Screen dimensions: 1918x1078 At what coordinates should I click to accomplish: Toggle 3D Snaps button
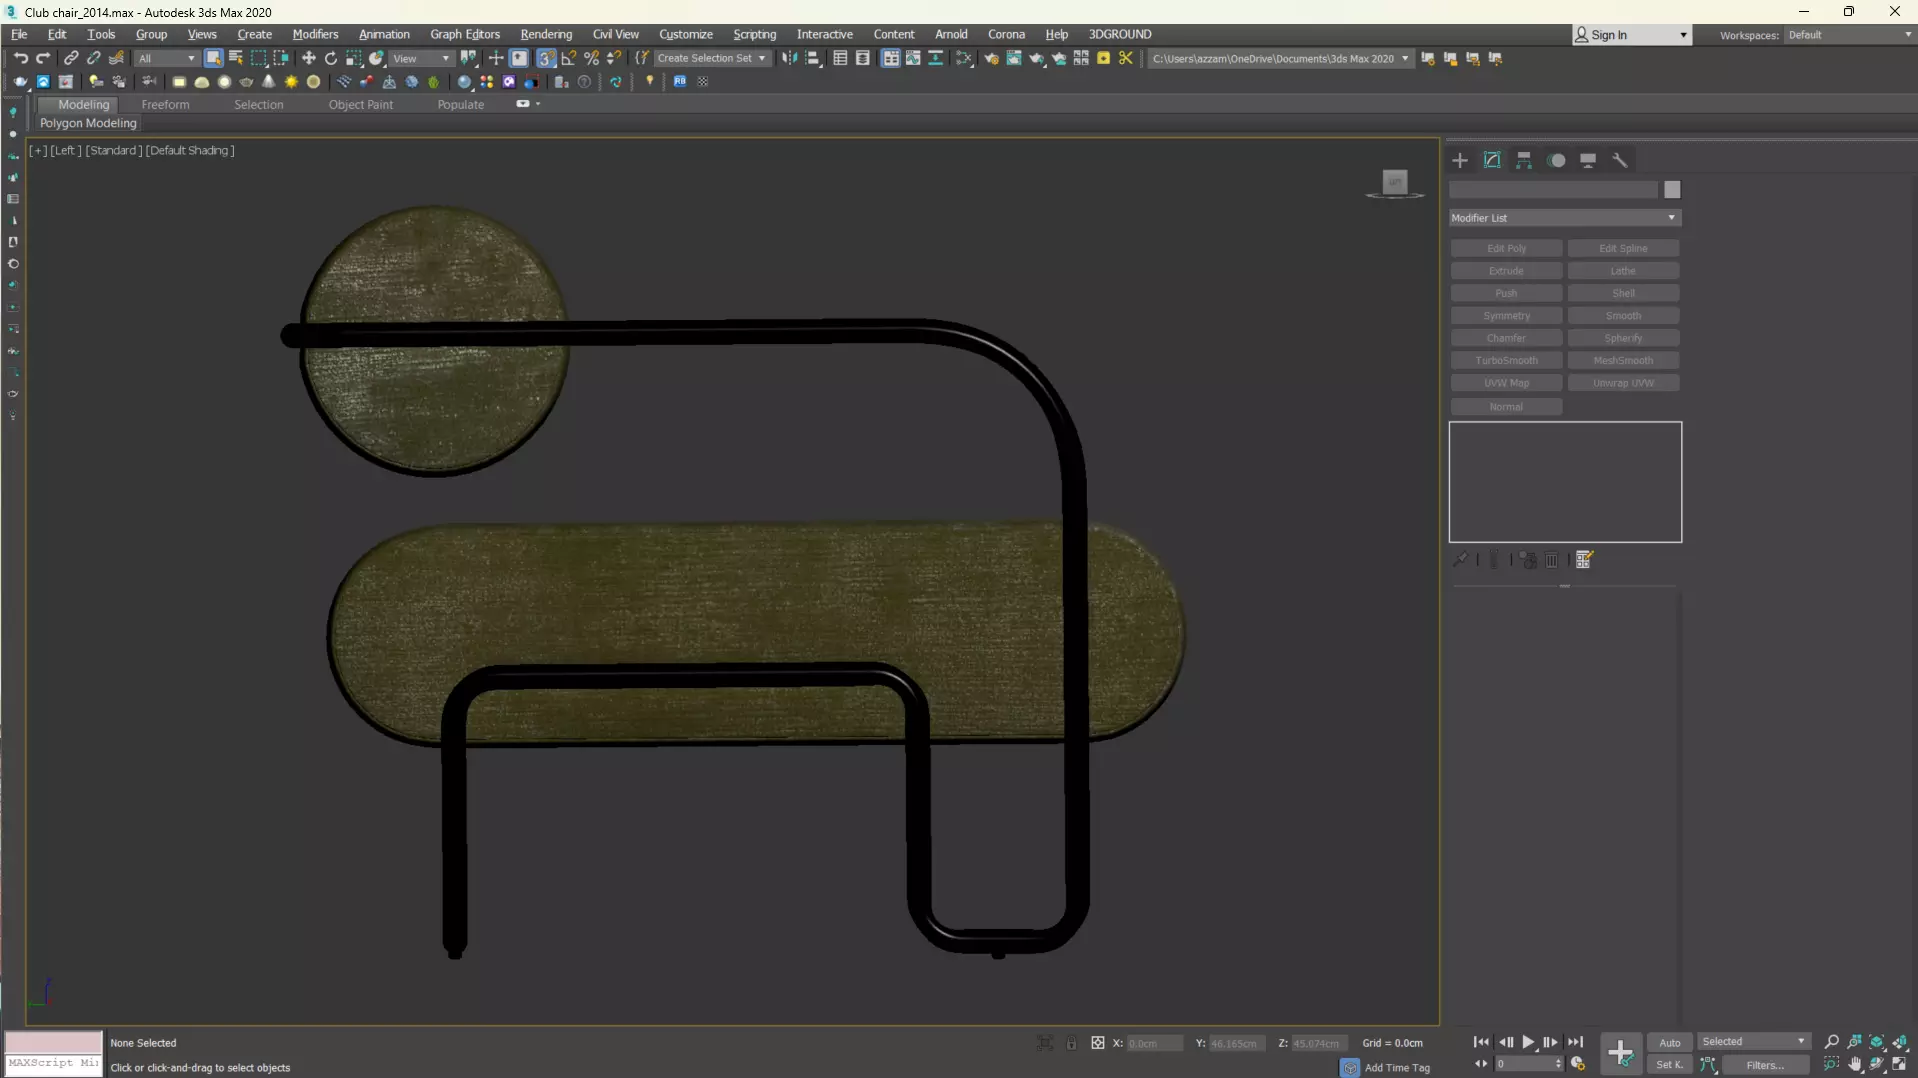pyautogui.click(x=546, y=58)
